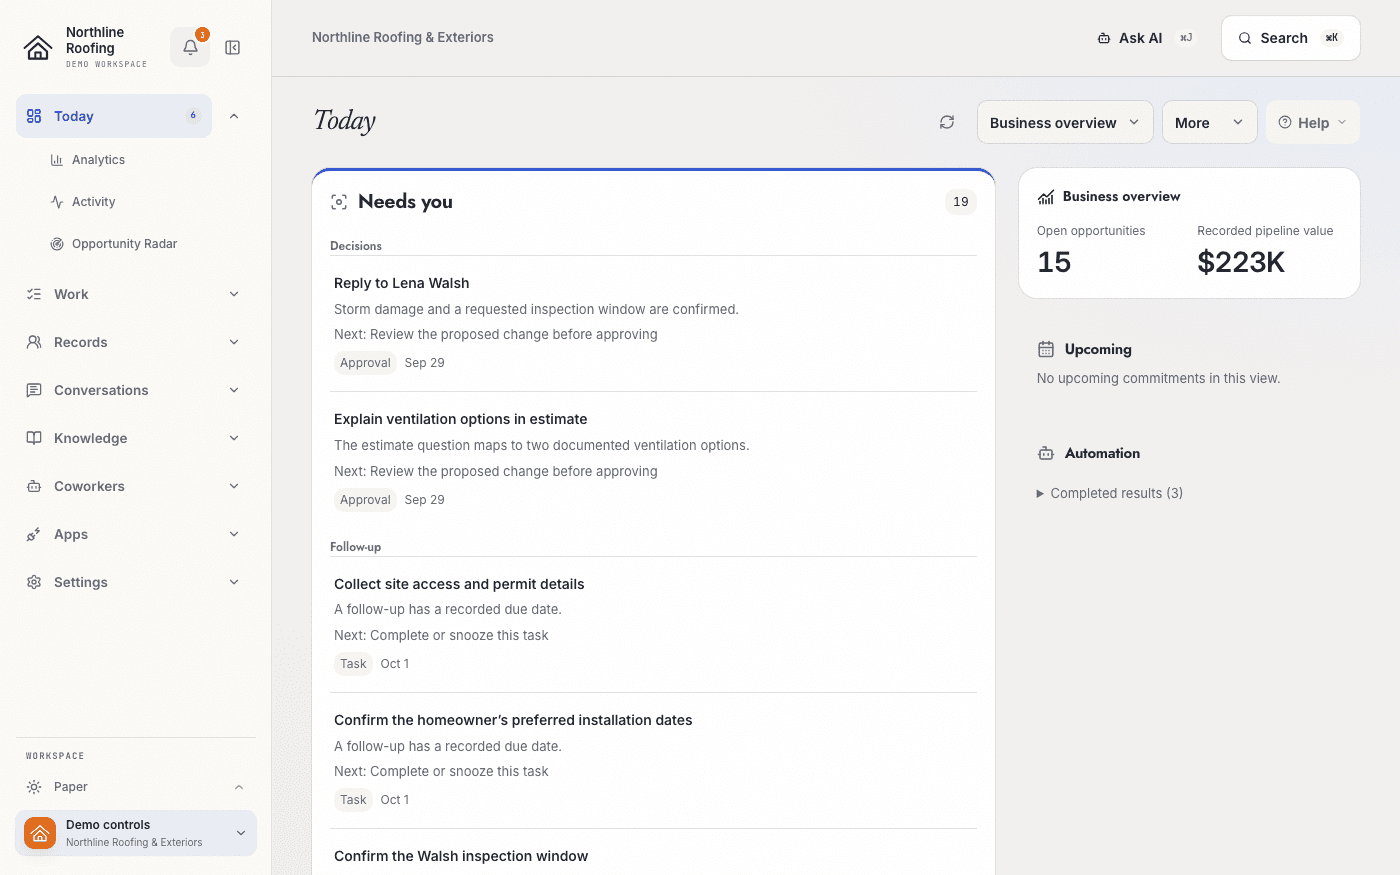Click the Activity pulse icon

click(57, 202)
